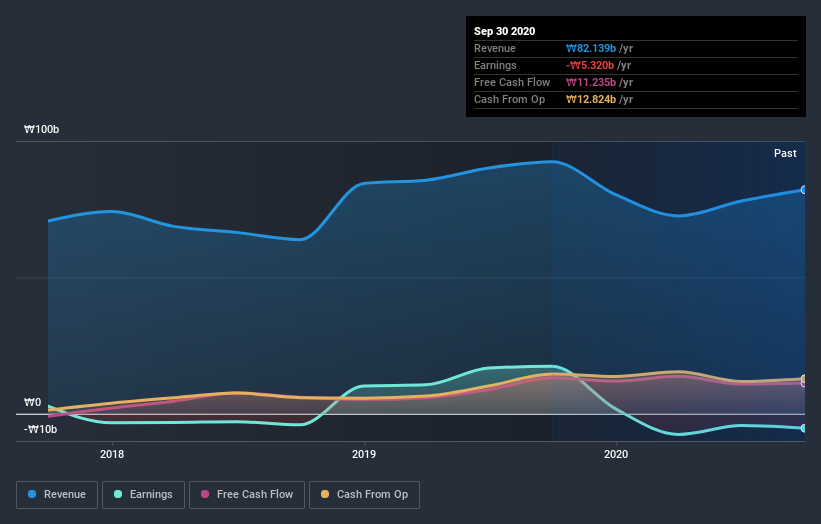Click the ₩82.139b revenue value

591,48
